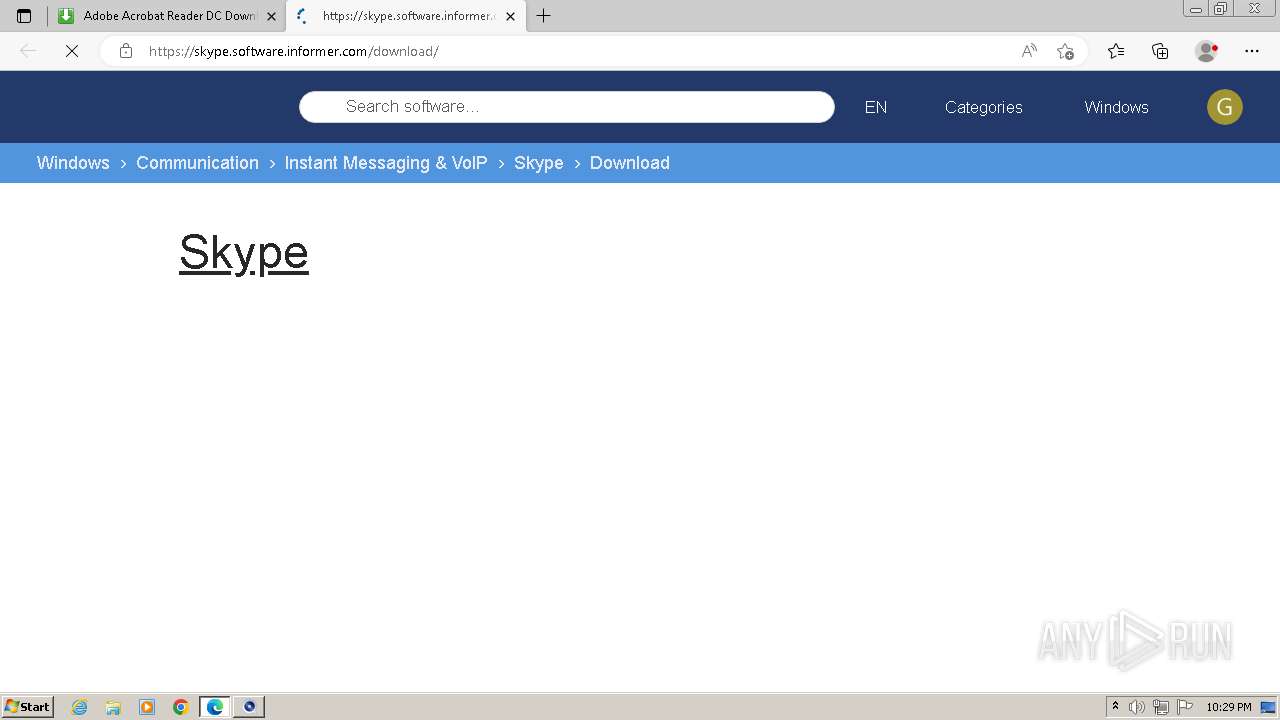Open the Skype heading link
The height and width of the screenshot is (720, 1280).
[244, 253]
